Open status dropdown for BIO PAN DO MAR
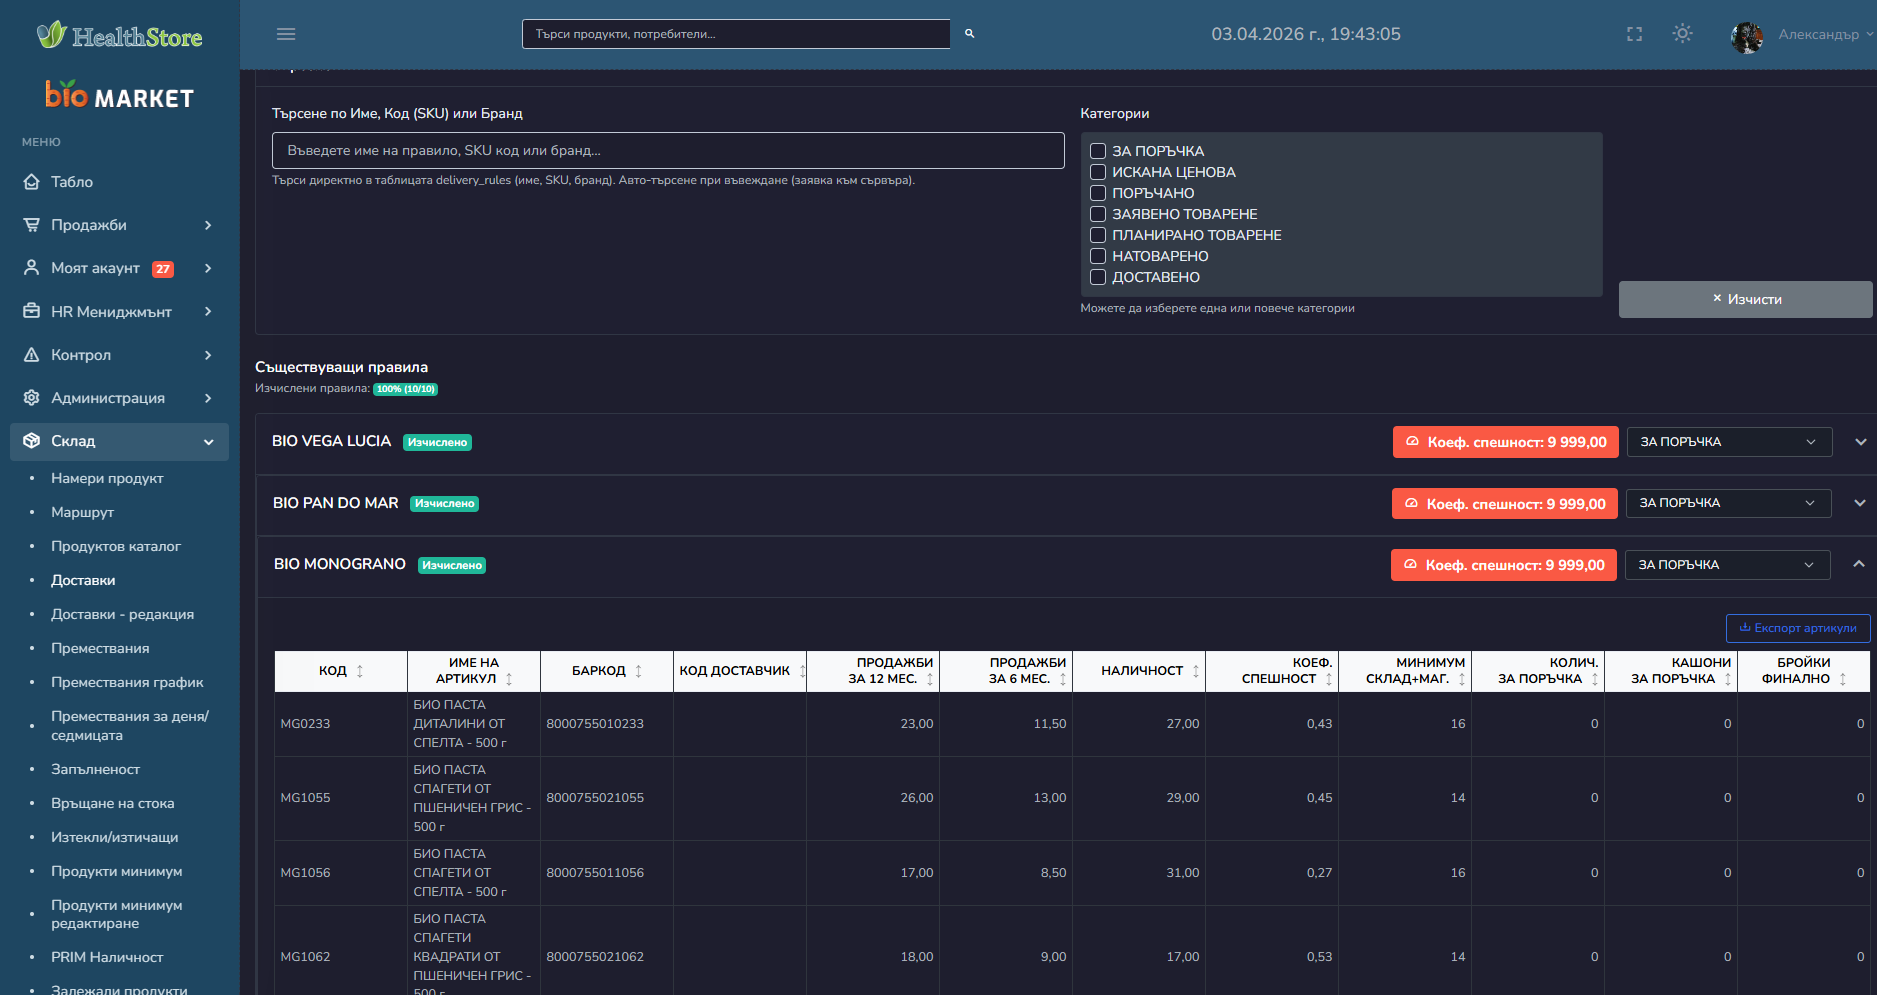Screen dimensions: 1877x995 [1729, 503]
